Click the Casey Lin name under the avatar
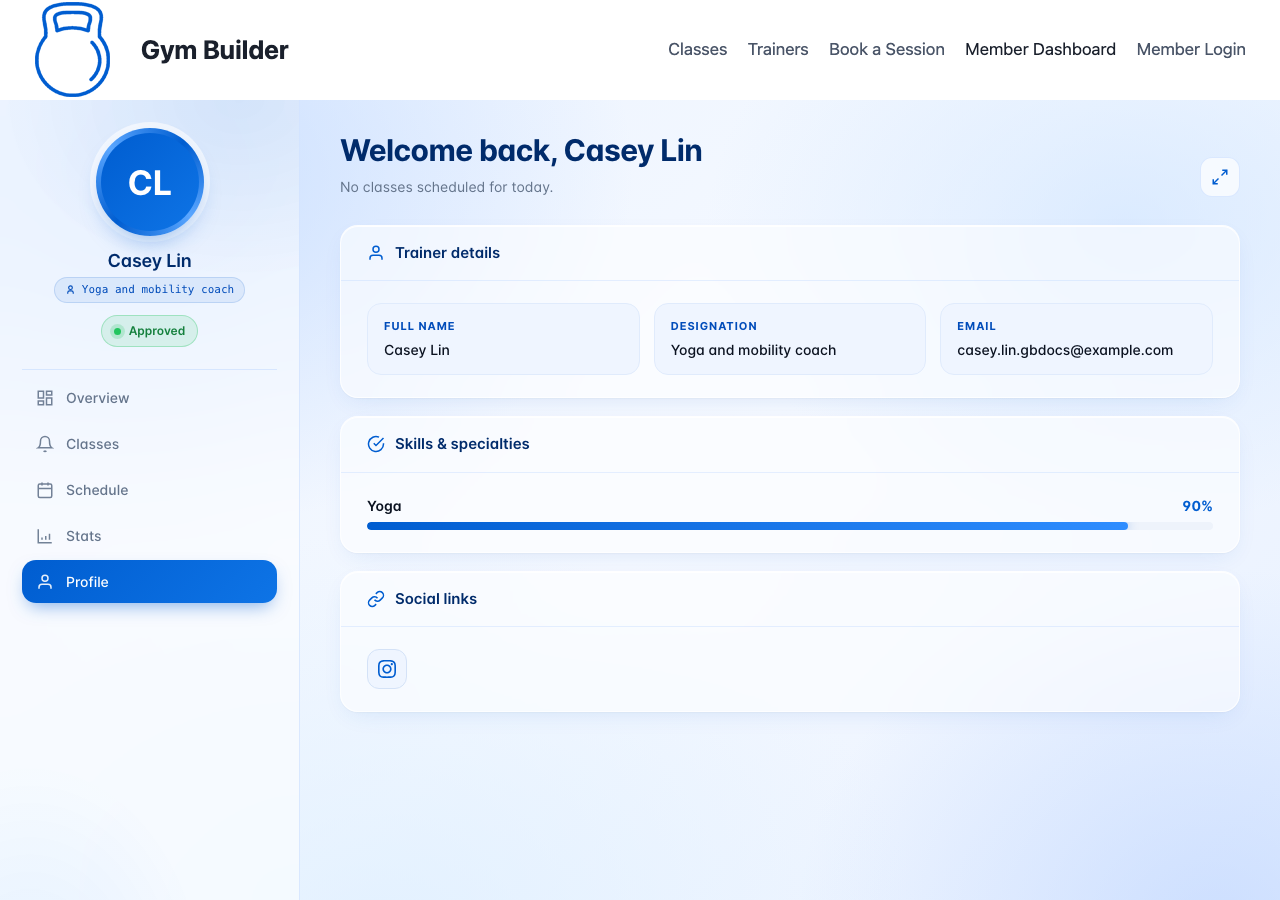Screen dimensions: 1280x900 (150, 261)
